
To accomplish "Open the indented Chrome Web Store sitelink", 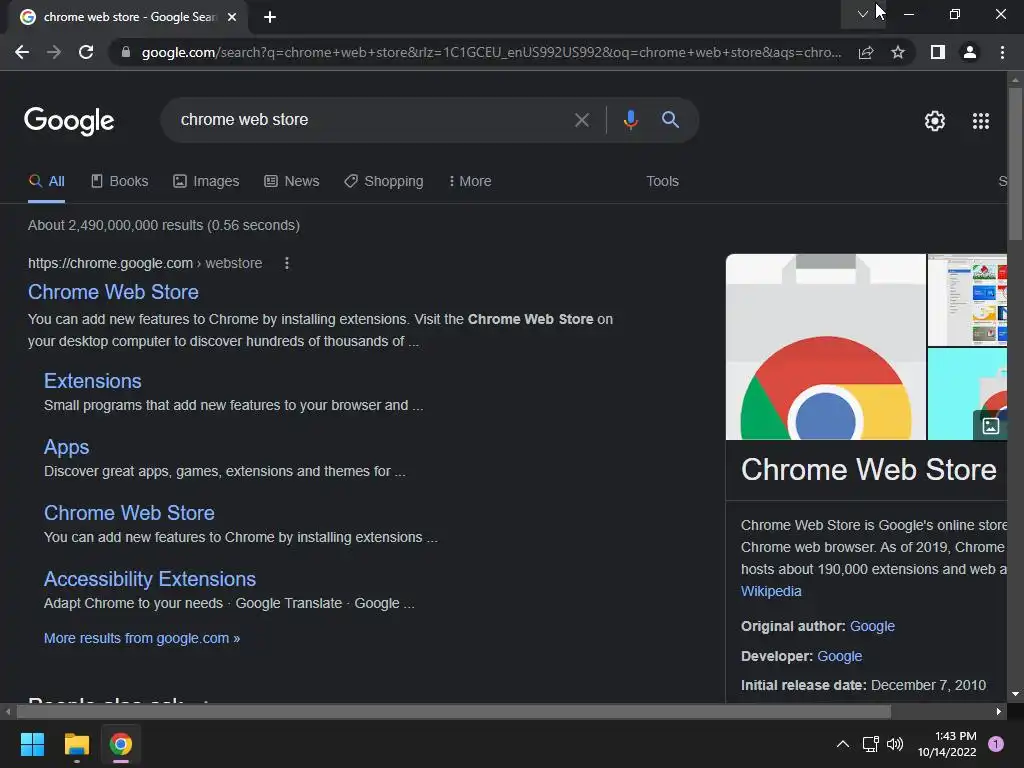I will 129,513.
